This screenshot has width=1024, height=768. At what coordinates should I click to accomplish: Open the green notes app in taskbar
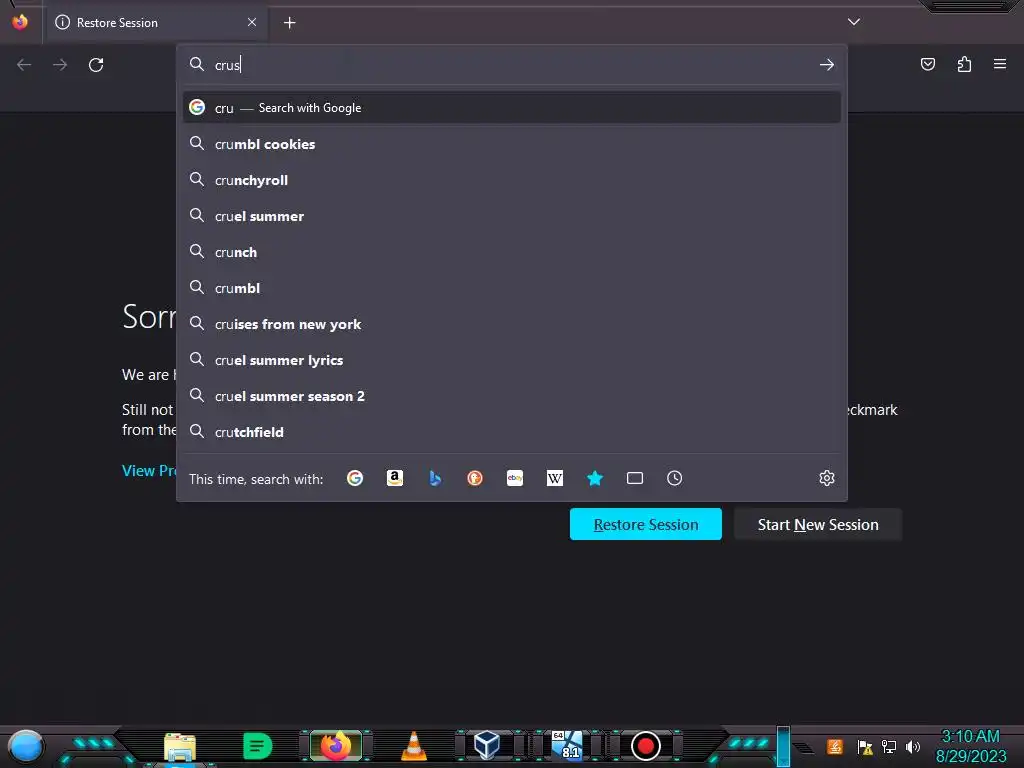coord(257,746)
